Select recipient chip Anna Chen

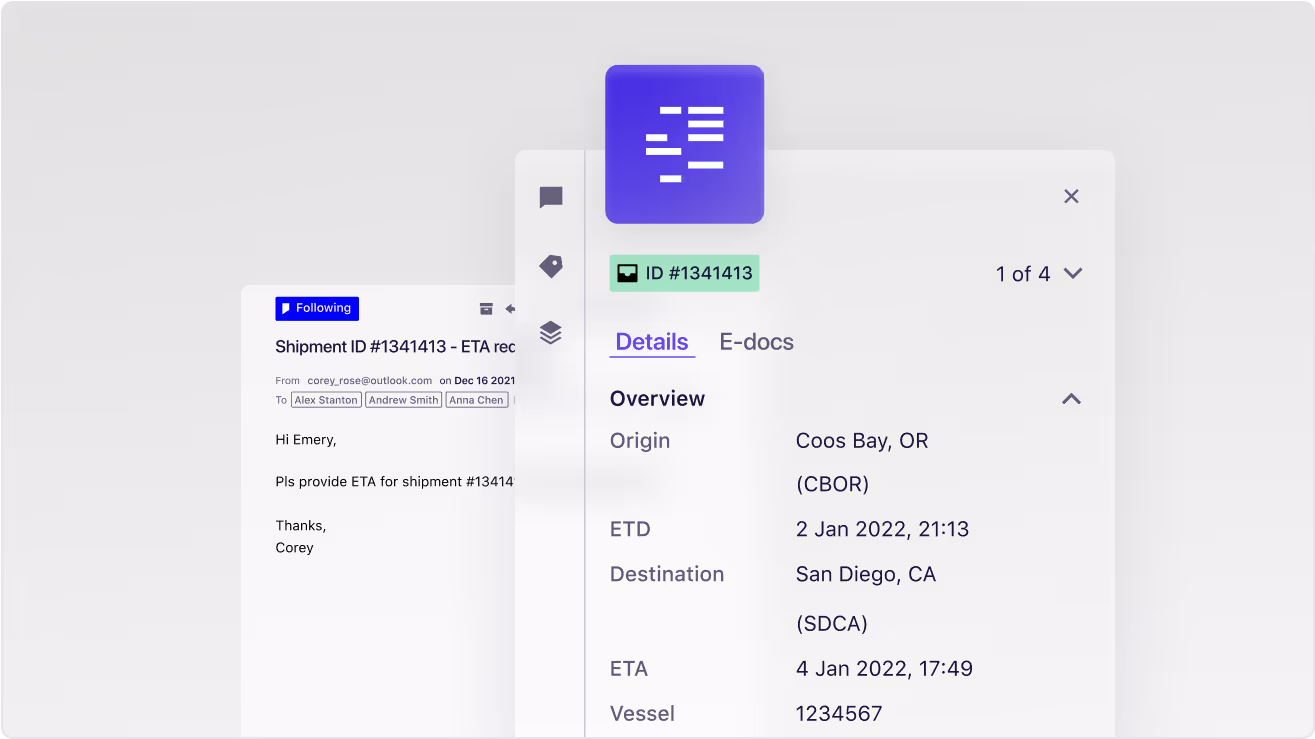[x=476, y=400]
